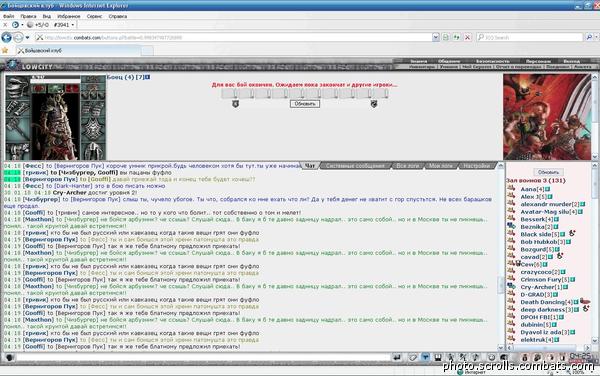
Task: Open private chat icon for Beznika
Action: pos(511,226)
